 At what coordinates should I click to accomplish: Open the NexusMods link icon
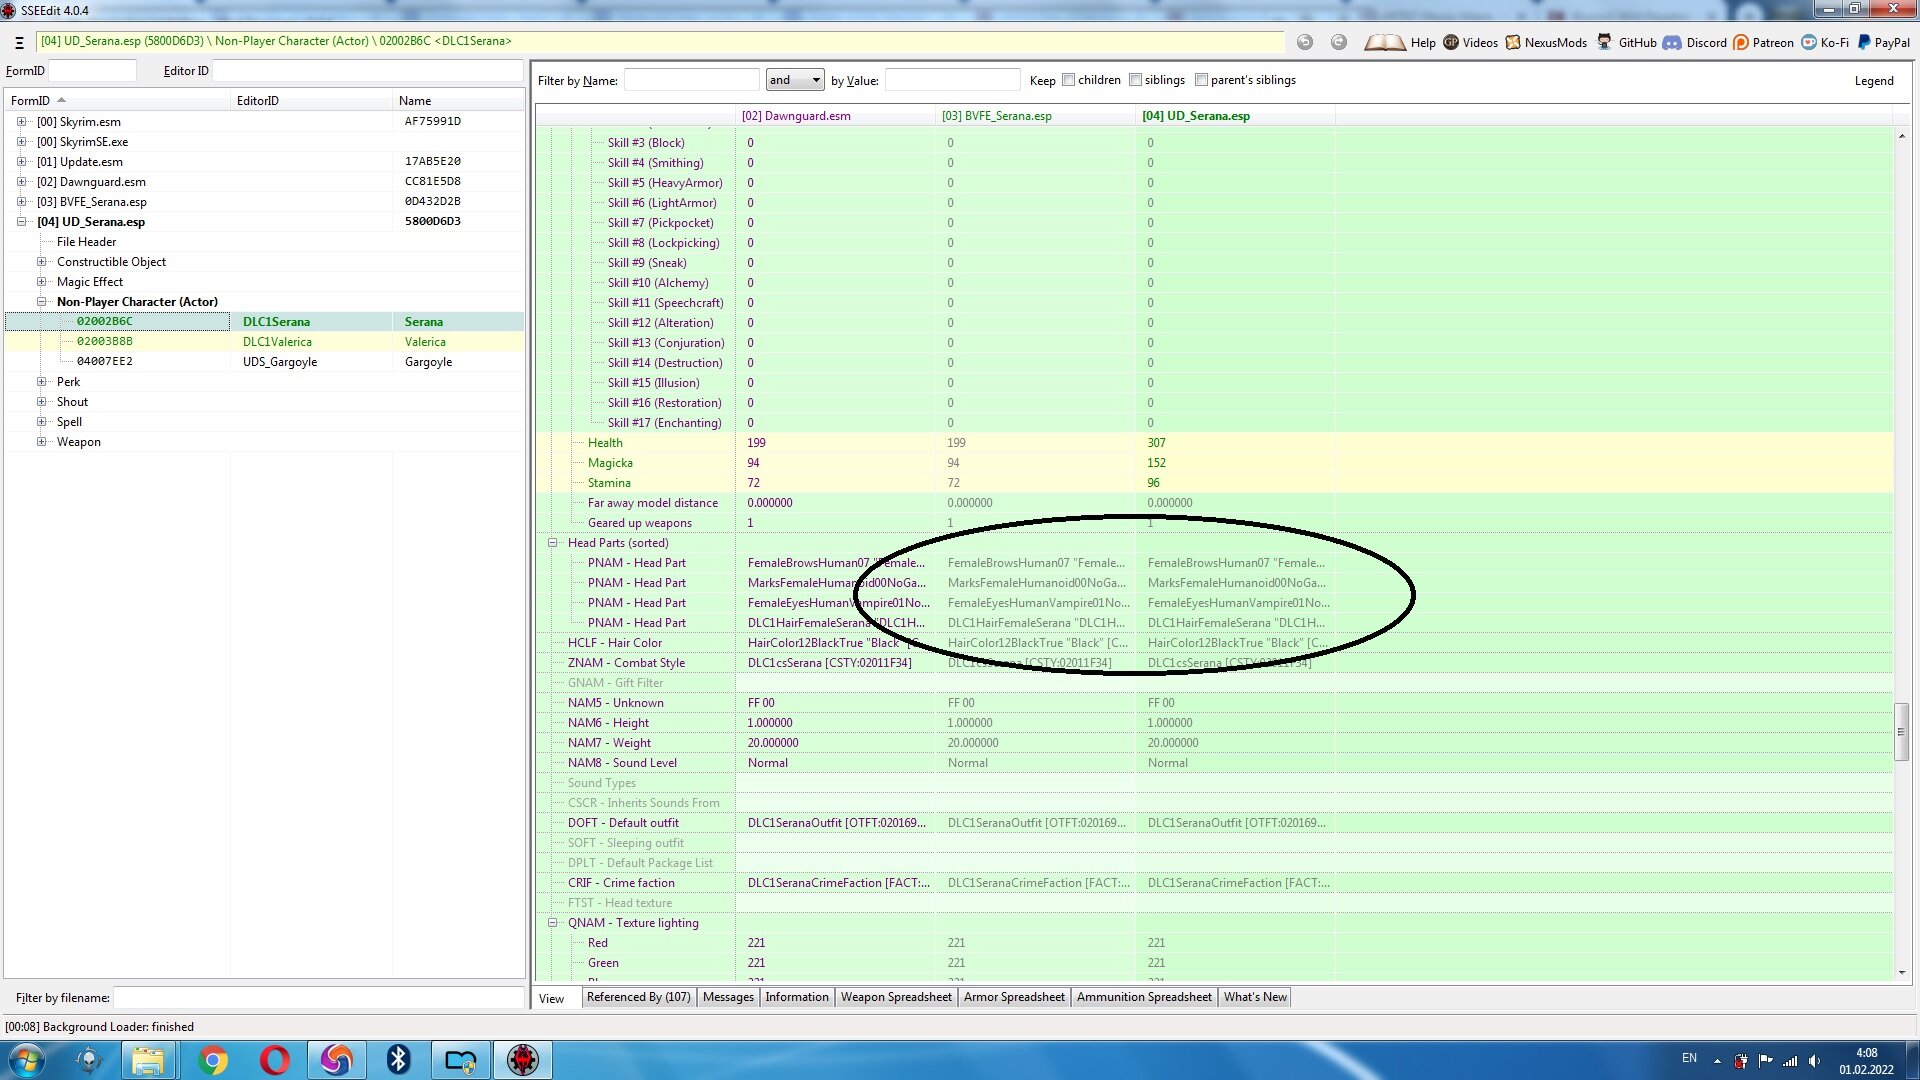coord(1513,42)
